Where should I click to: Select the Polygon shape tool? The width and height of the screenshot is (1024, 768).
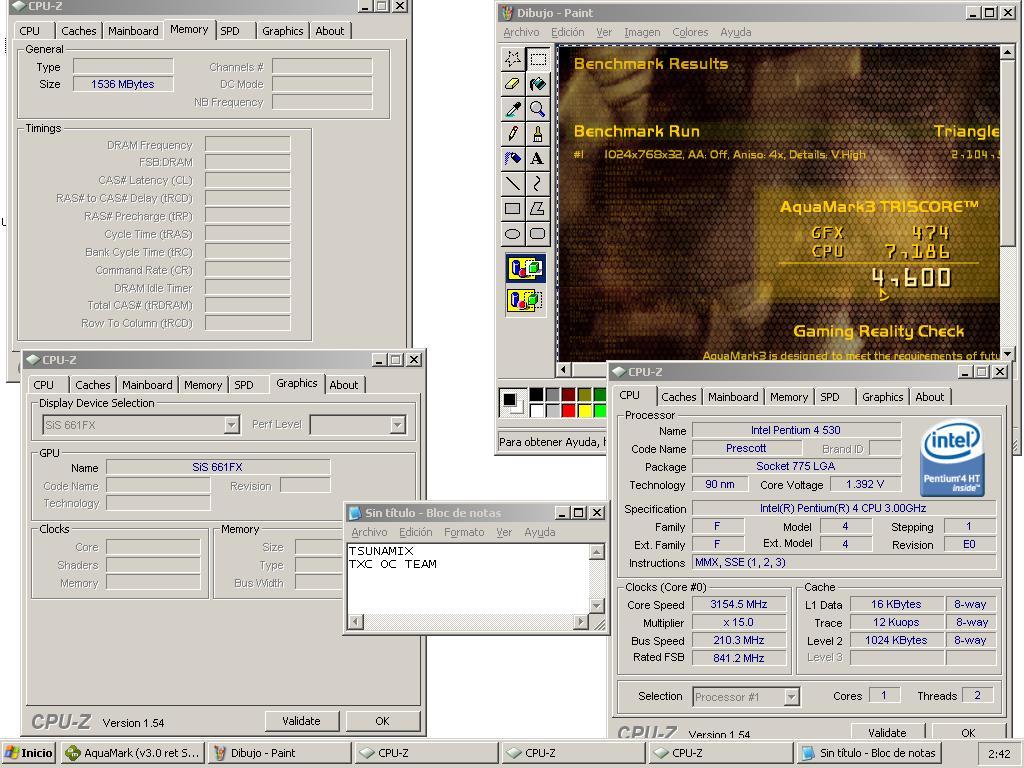(x=537, y=208)
